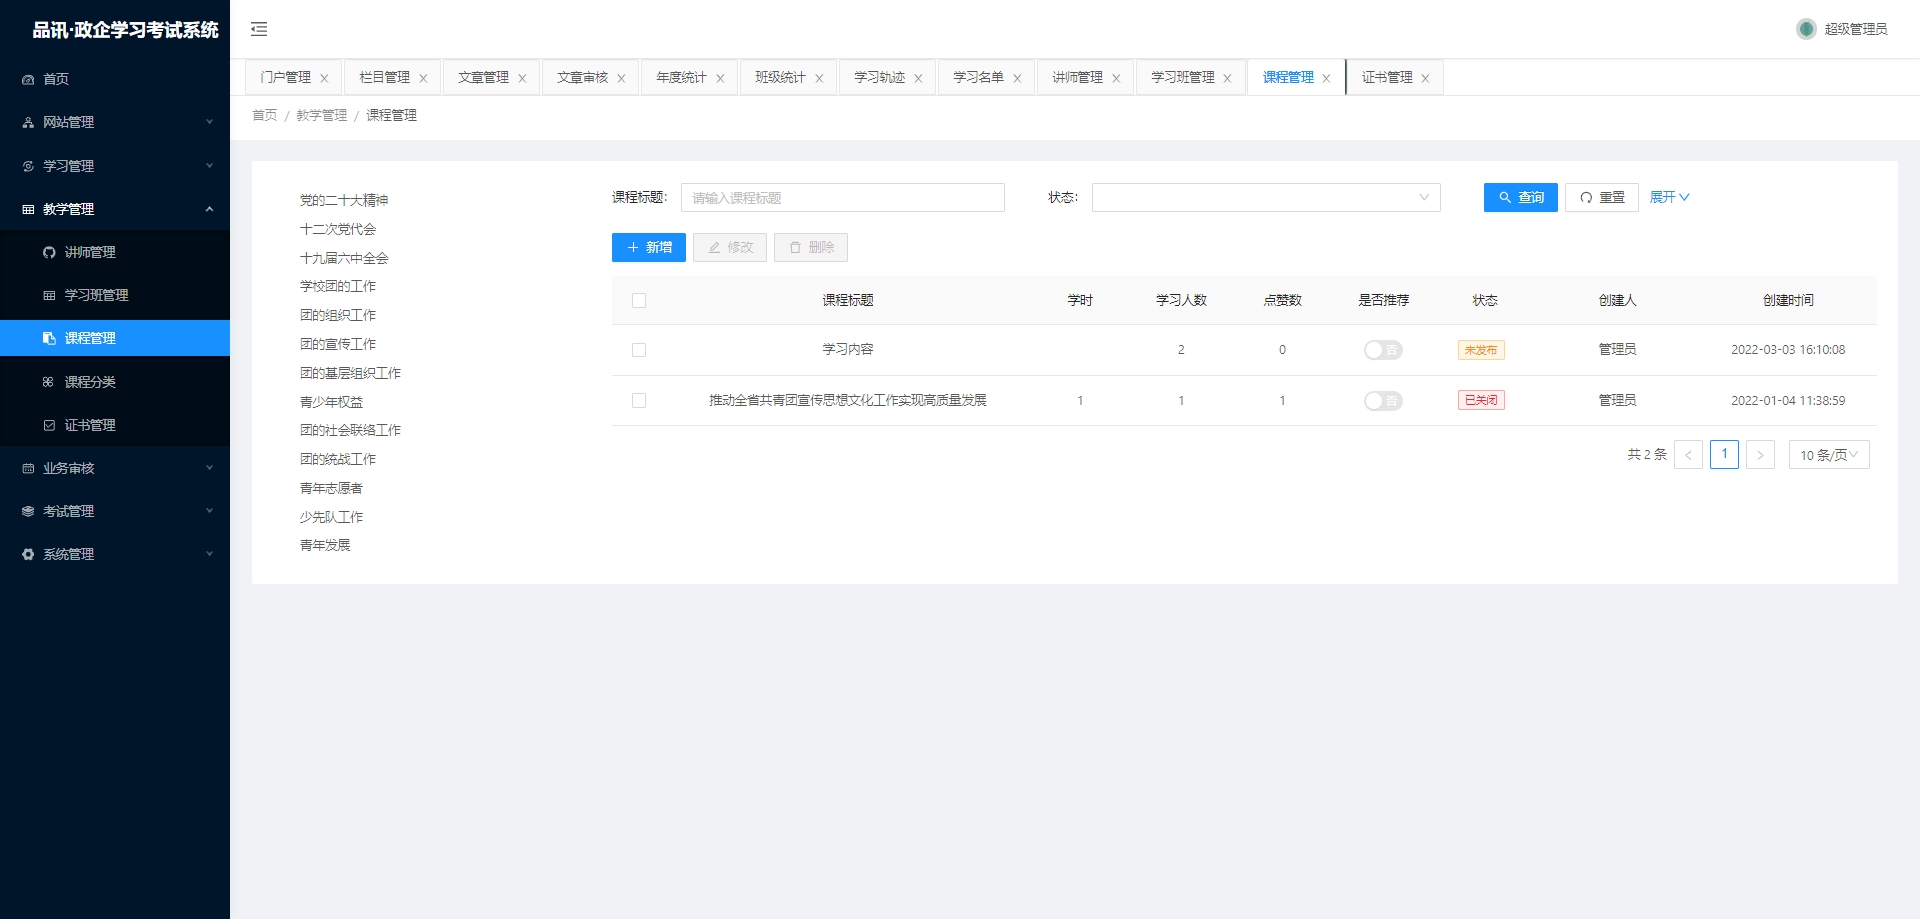The height and width of the screenshot is (919, 1920).
Task: Collapse the 教学管理 sidebar menu
Action: tap(115, 209)
